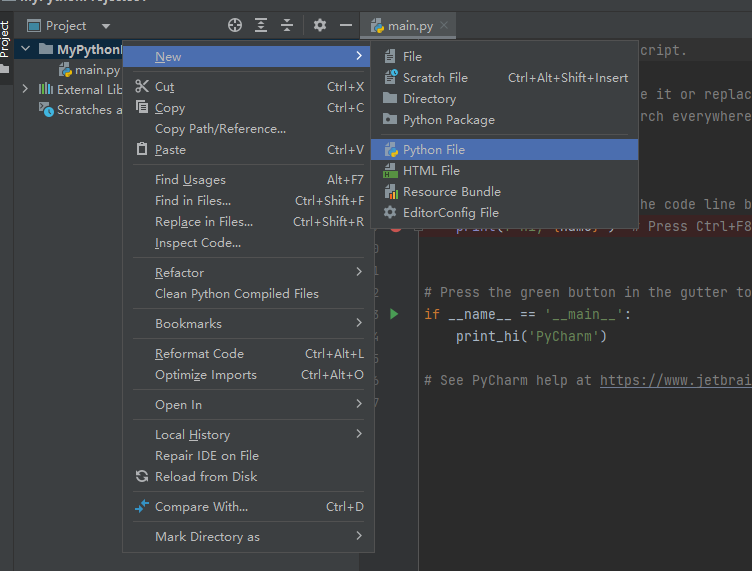This screenshot has width=752, height=571.
Task: Open the Project view dropdown arrow
Action: 106,26
